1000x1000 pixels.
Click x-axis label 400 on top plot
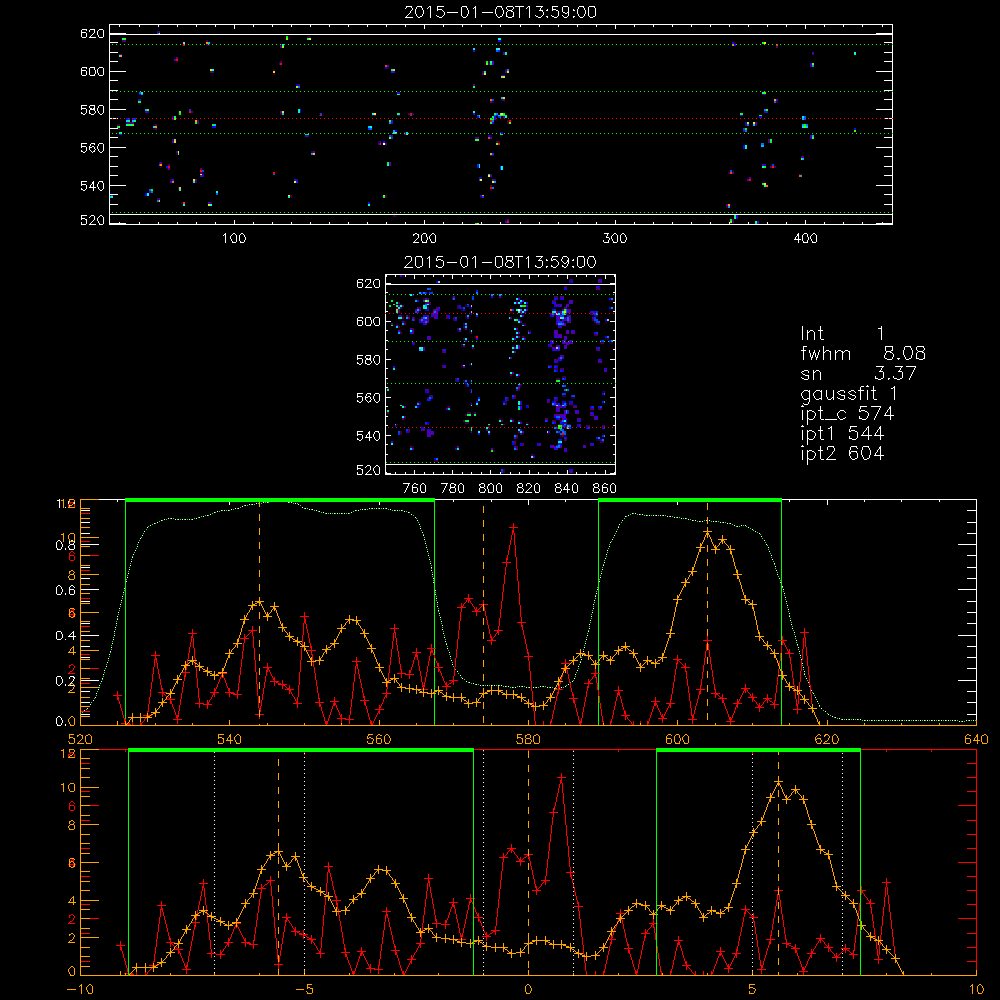(x=805, y=239)
